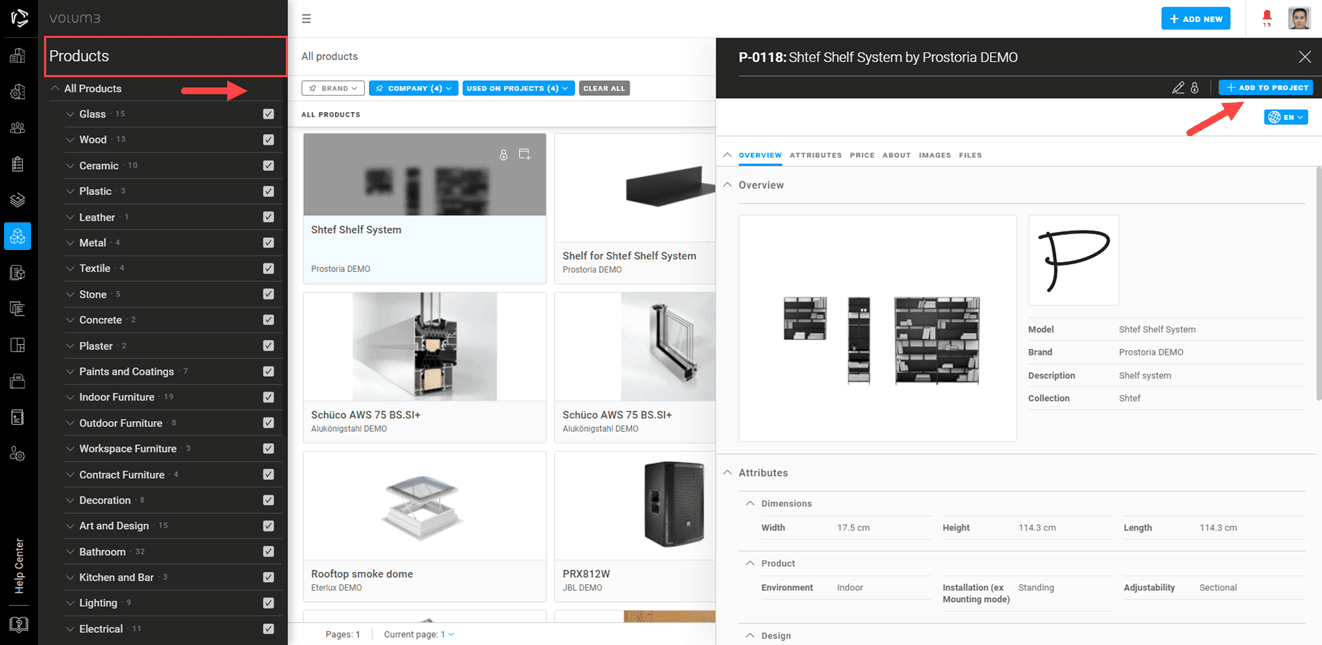Open the Brand filter dropdown
This screenshot has width=1322, height=645.
pyautogui.click(x=333, y=88)
